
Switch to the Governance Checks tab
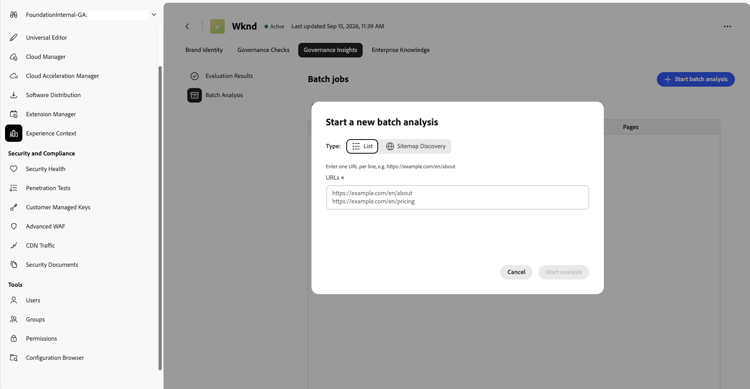(263, 50)
